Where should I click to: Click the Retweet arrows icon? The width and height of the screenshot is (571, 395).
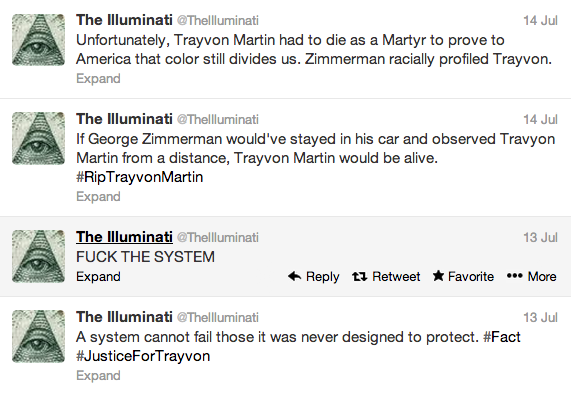coord(359,277)
